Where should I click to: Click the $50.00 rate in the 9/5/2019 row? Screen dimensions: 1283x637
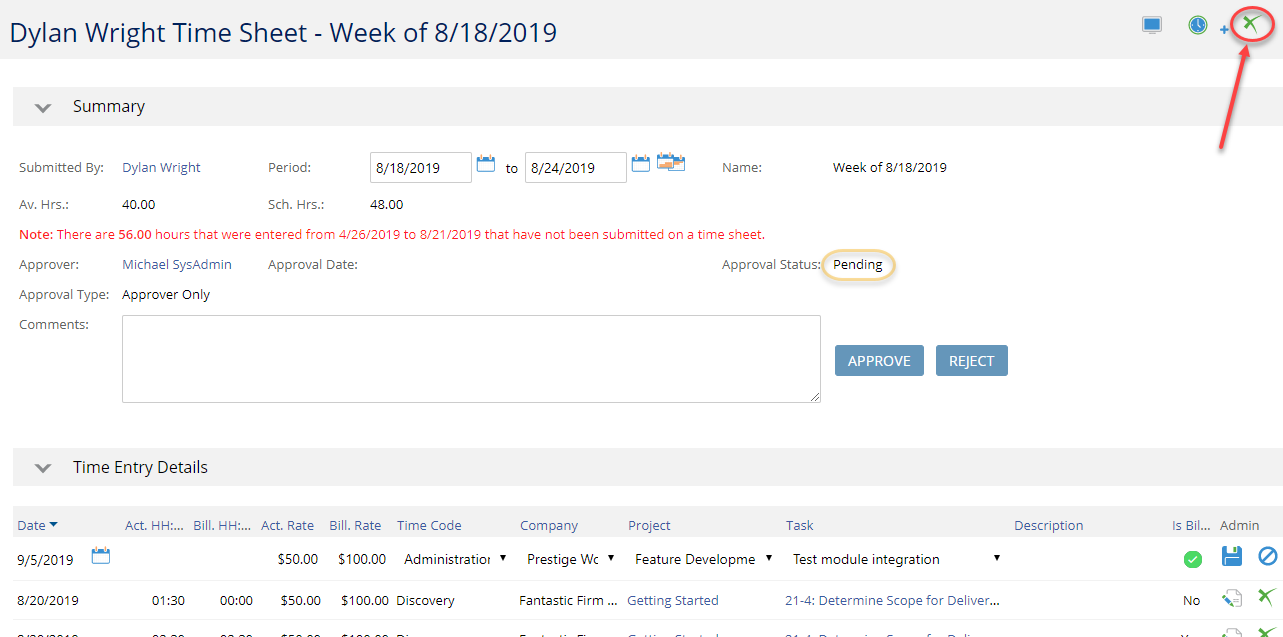point(298,559)
